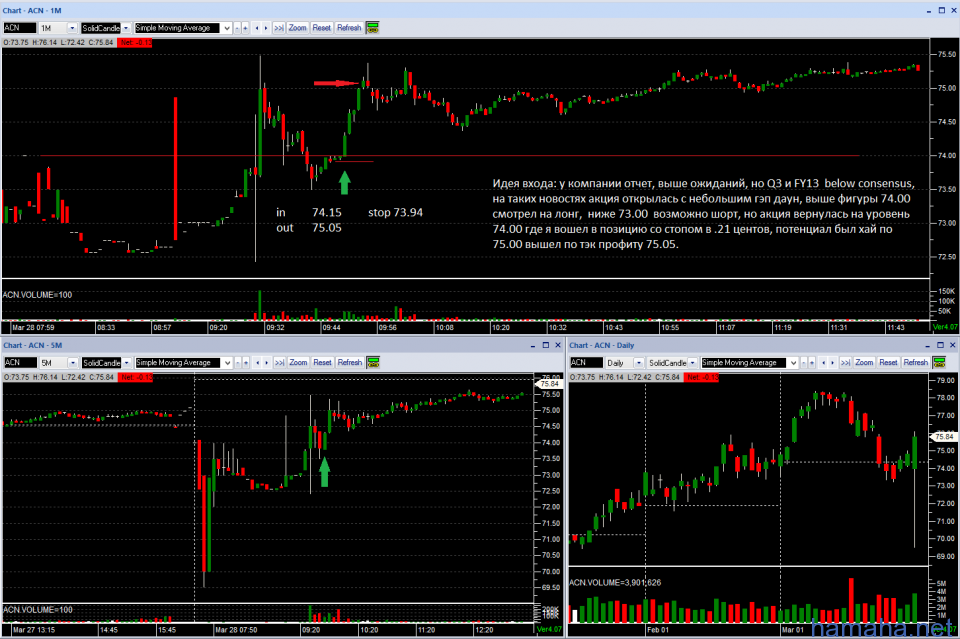Click Mar 28 07:59 time label in 1M chart

point(33,327)
